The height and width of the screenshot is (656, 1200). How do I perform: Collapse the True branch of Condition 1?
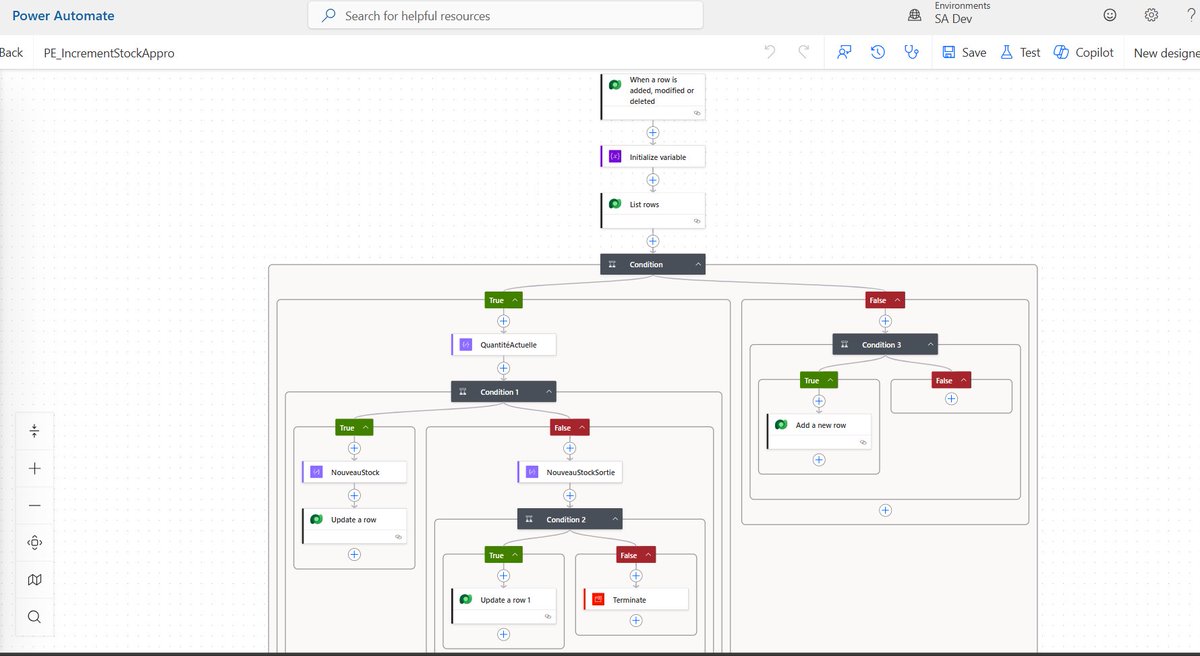(x=365, y=428)
